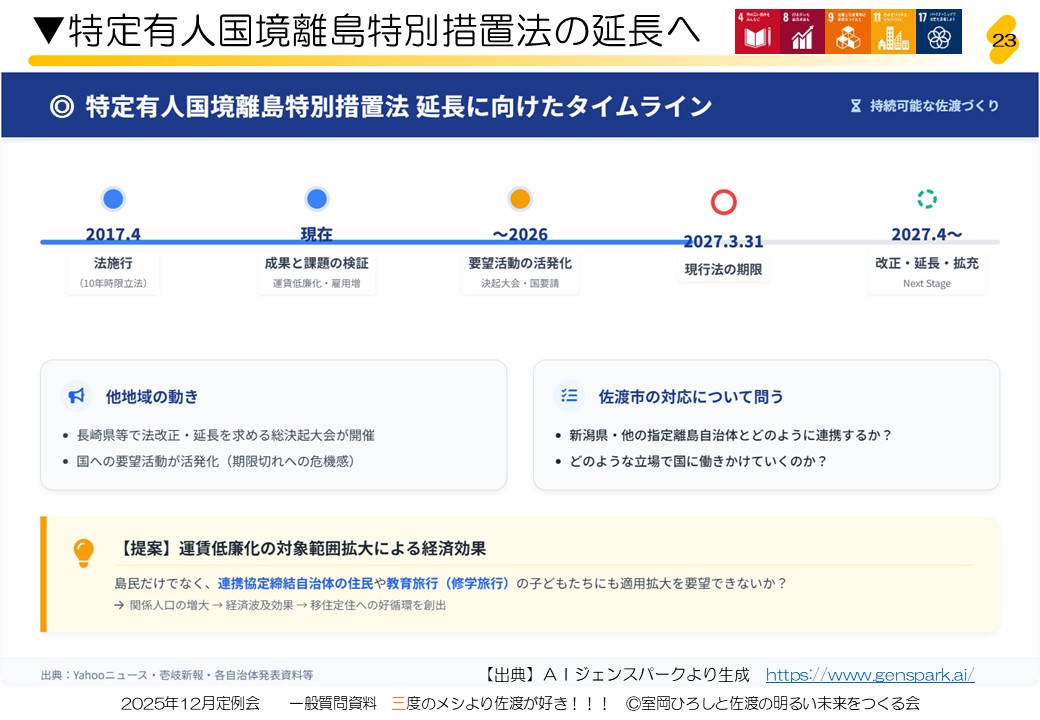Select the 2017.4 法施行 timeline marker

pyautogui.click(x=113, y=199)
